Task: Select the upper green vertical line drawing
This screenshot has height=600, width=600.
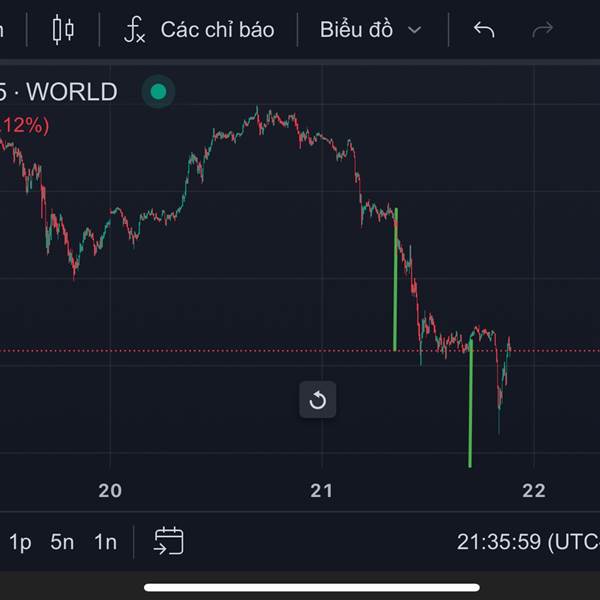Action: pyautogui.click(x=396, y=280)
